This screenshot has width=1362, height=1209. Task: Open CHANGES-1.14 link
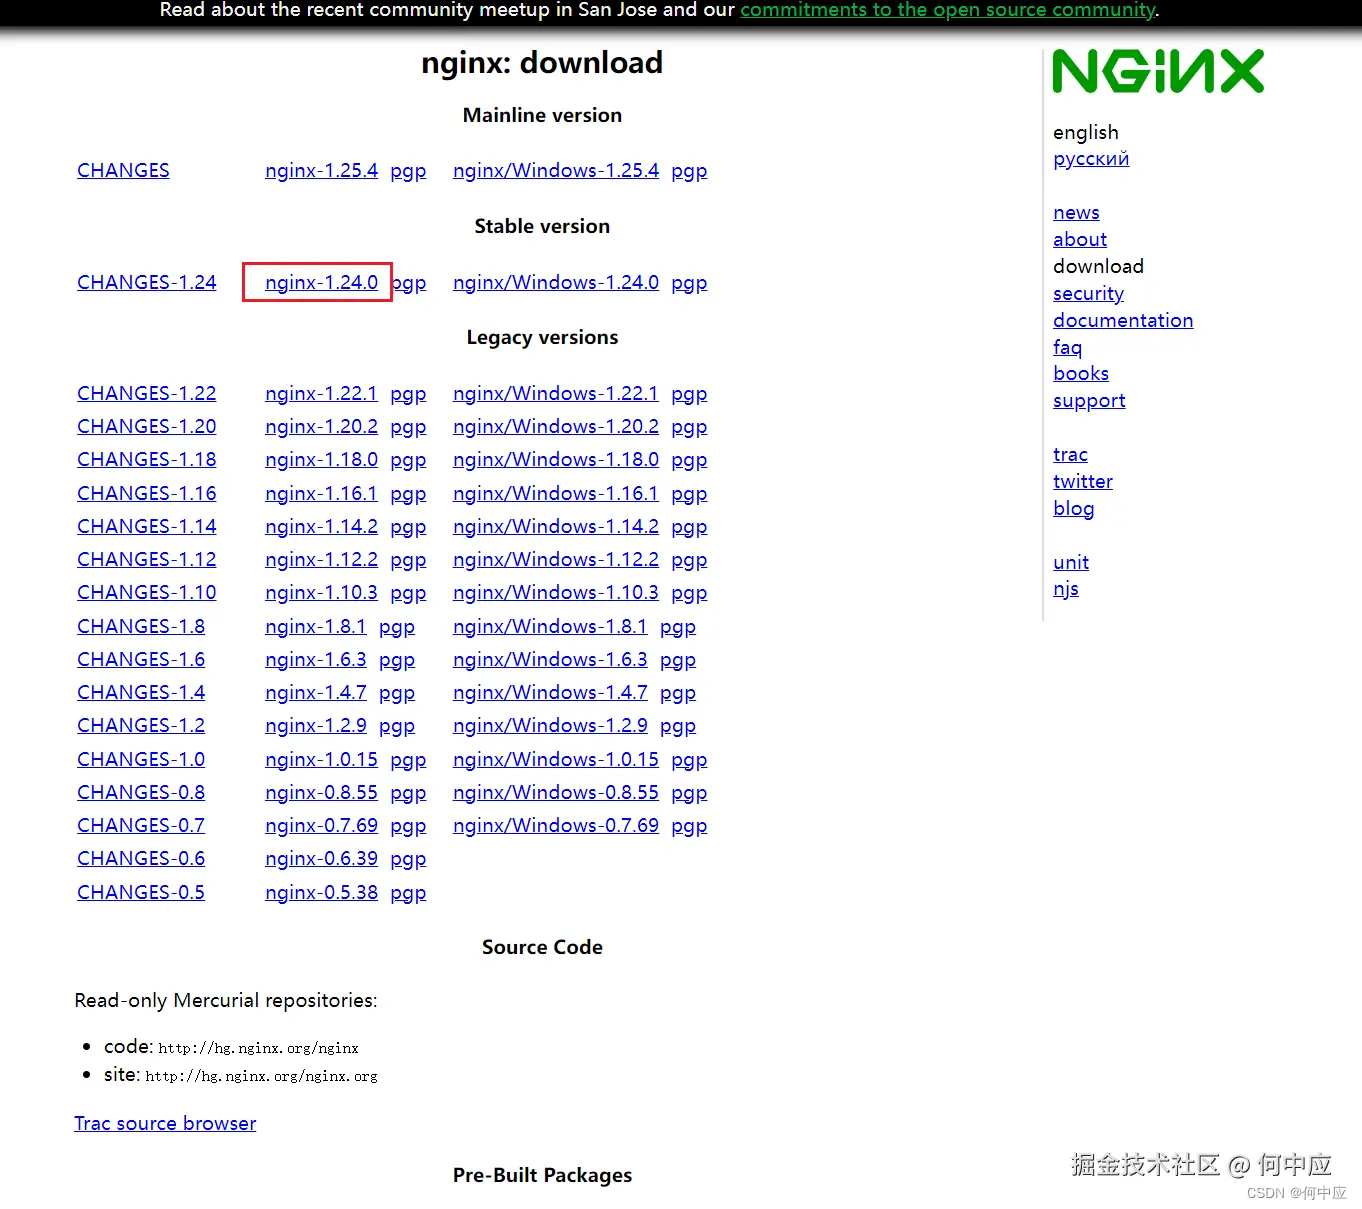147,527
